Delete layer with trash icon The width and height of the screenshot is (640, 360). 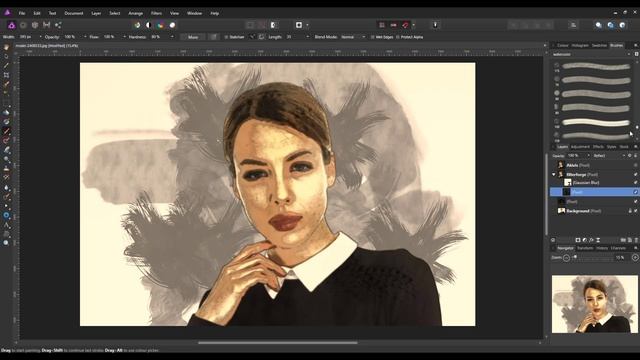[636, 240]
